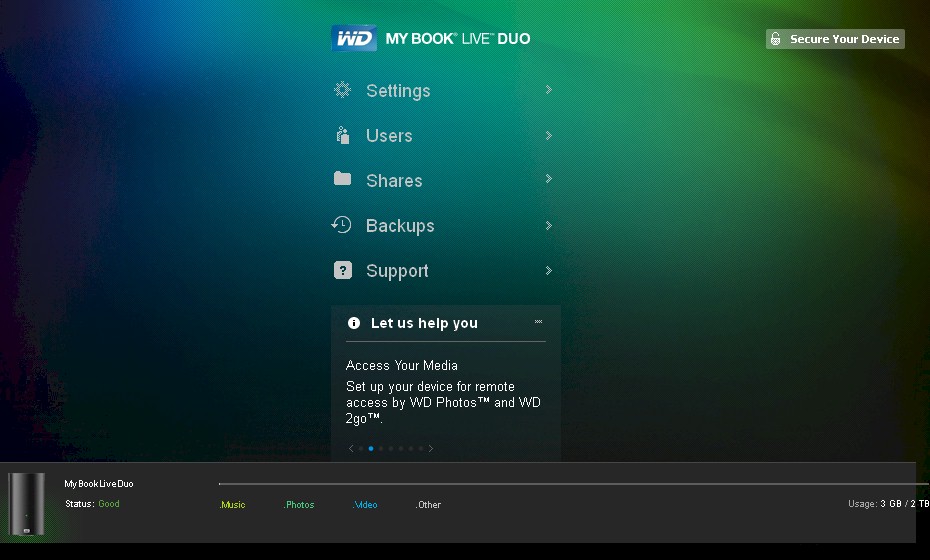Click the Access Your Media tip title
The image size is (930, 560).
click(x=402, y=365)
